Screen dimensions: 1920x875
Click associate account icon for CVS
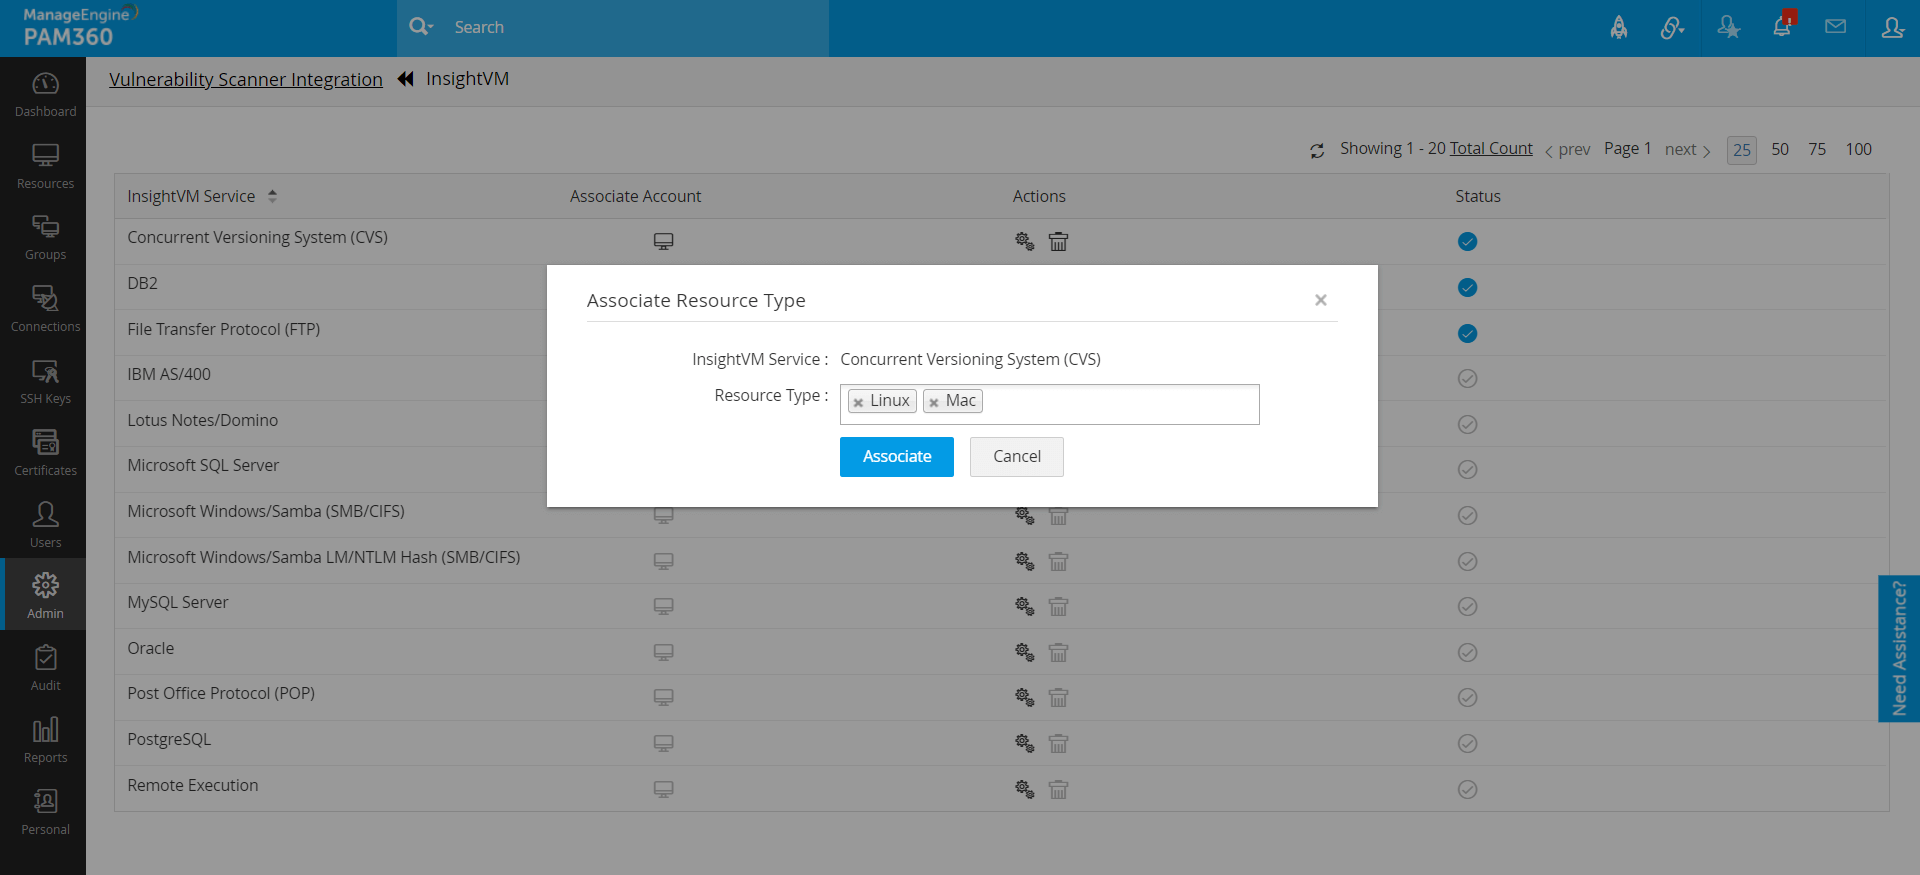pyautogui.click(x=663, y=242)
